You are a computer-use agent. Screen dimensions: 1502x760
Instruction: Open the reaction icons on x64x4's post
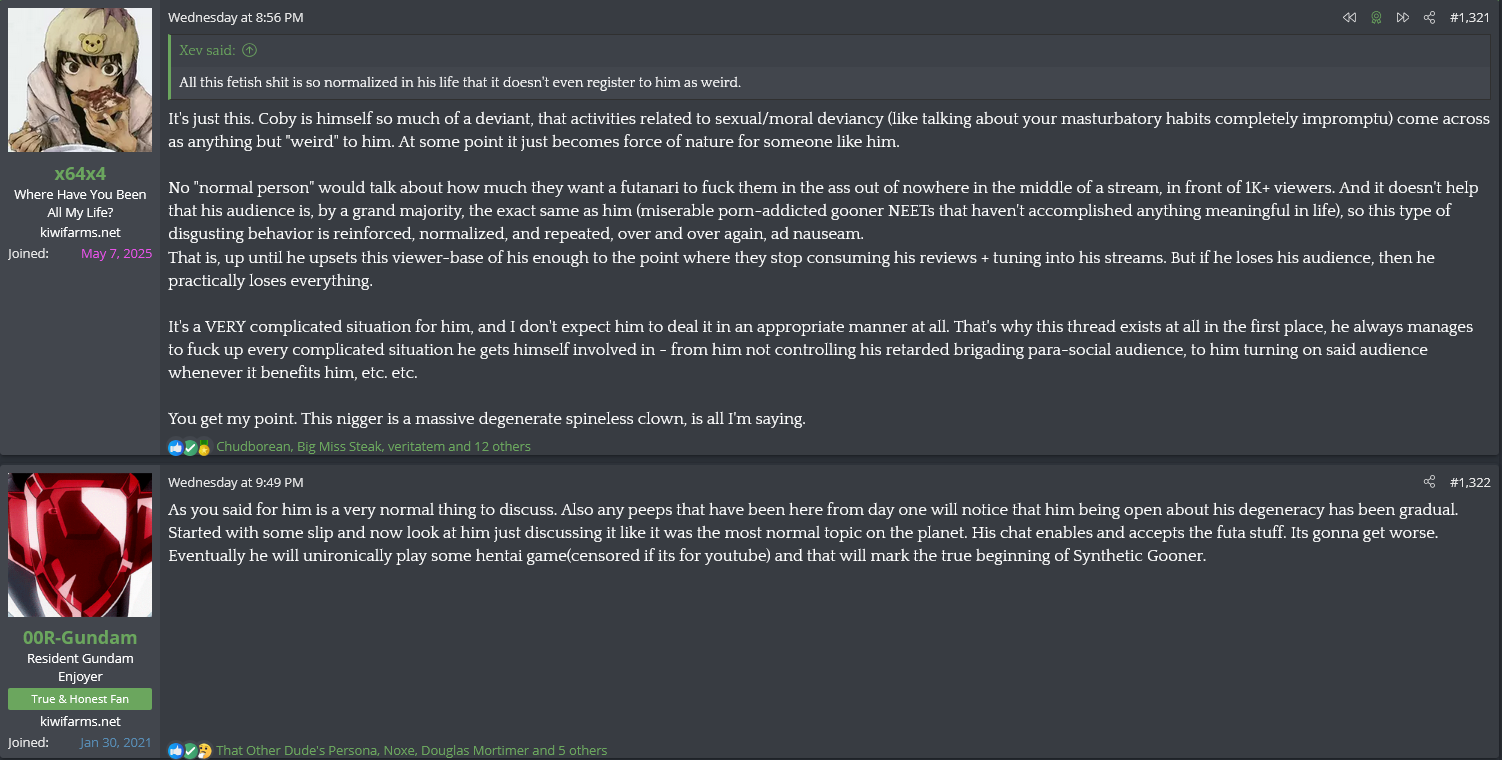(190, 447)
